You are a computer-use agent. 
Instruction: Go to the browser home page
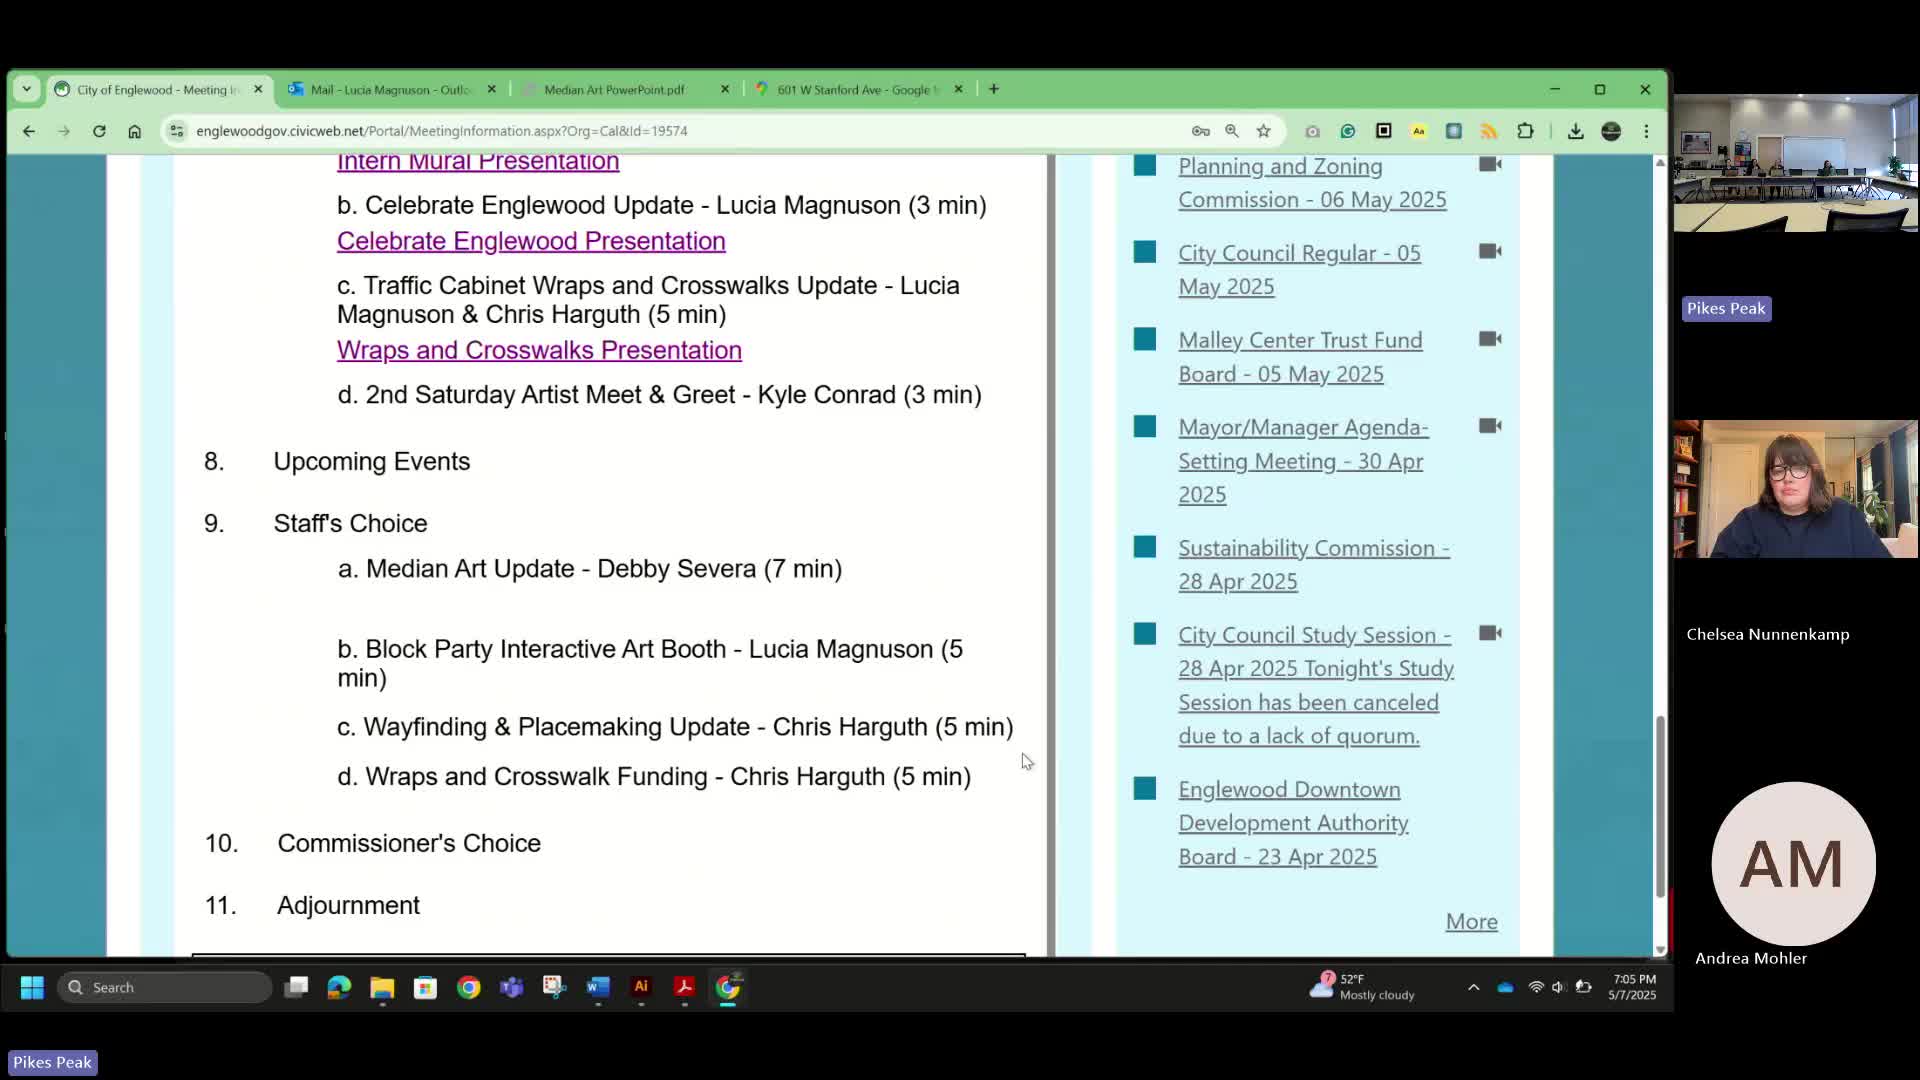tap(135, 131)
